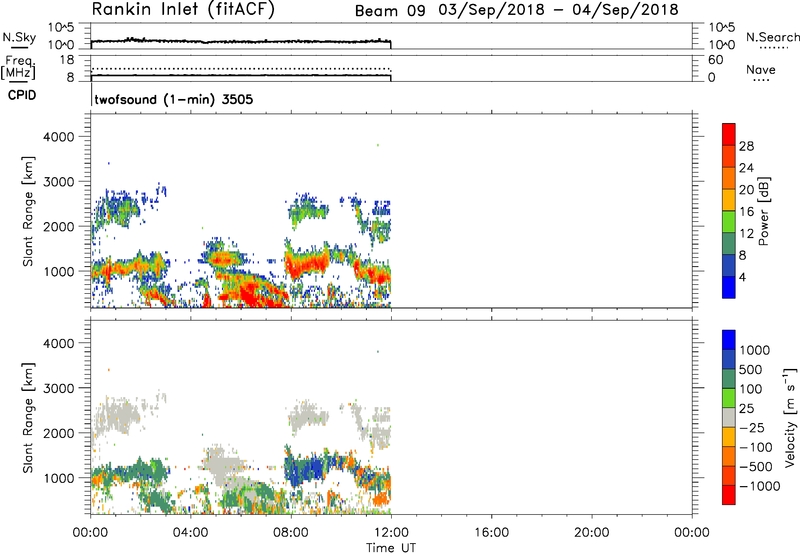Select the Time UT axis title
The image size is (800, 554).
pos(391,548)
